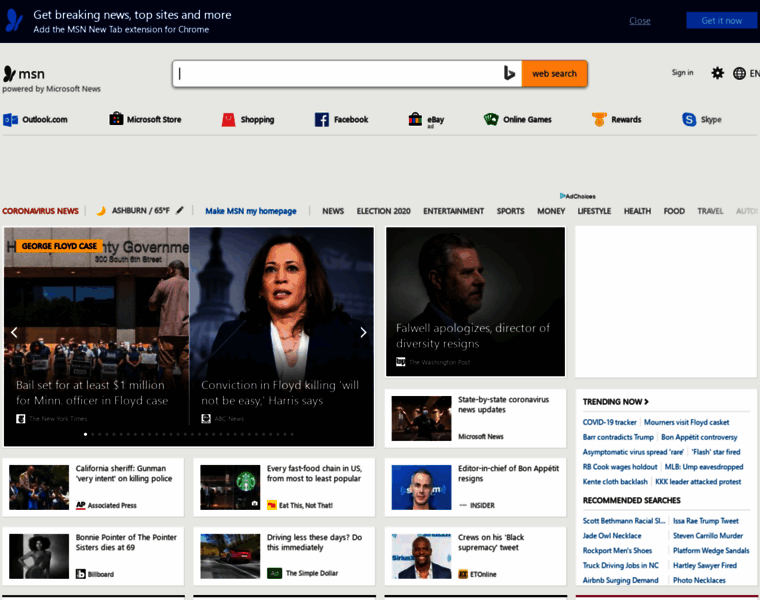Open the NEWS menu tab
The width and height of the screenshot is (760, 600).
pyautogui.click(x=333, y=211)
